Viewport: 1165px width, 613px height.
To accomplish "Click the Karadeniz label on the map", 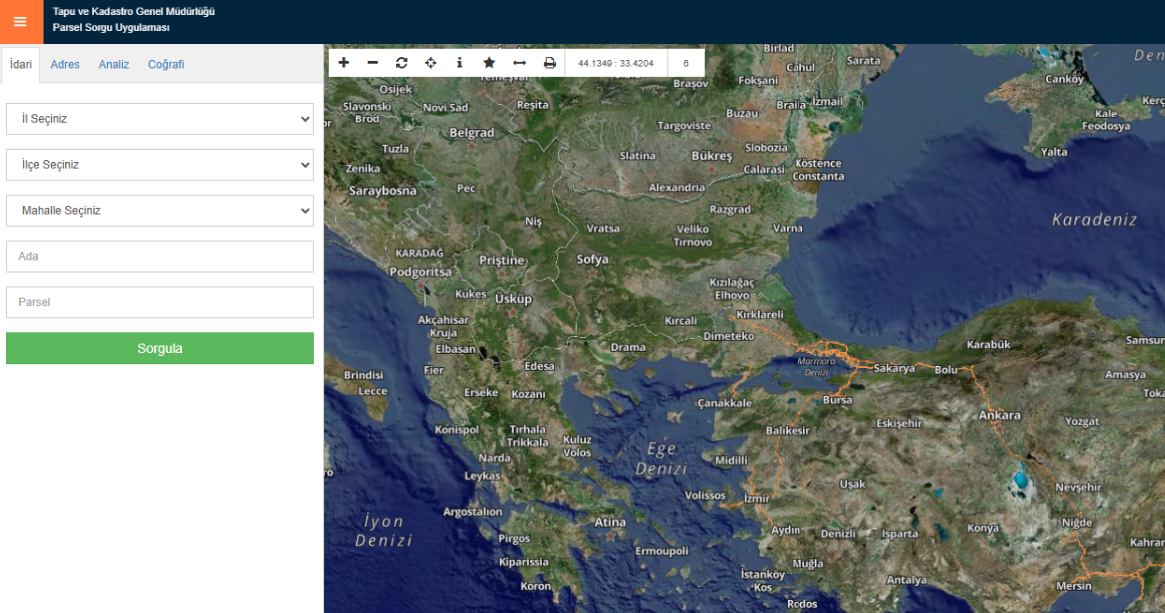I will [x=1094, y=219].
